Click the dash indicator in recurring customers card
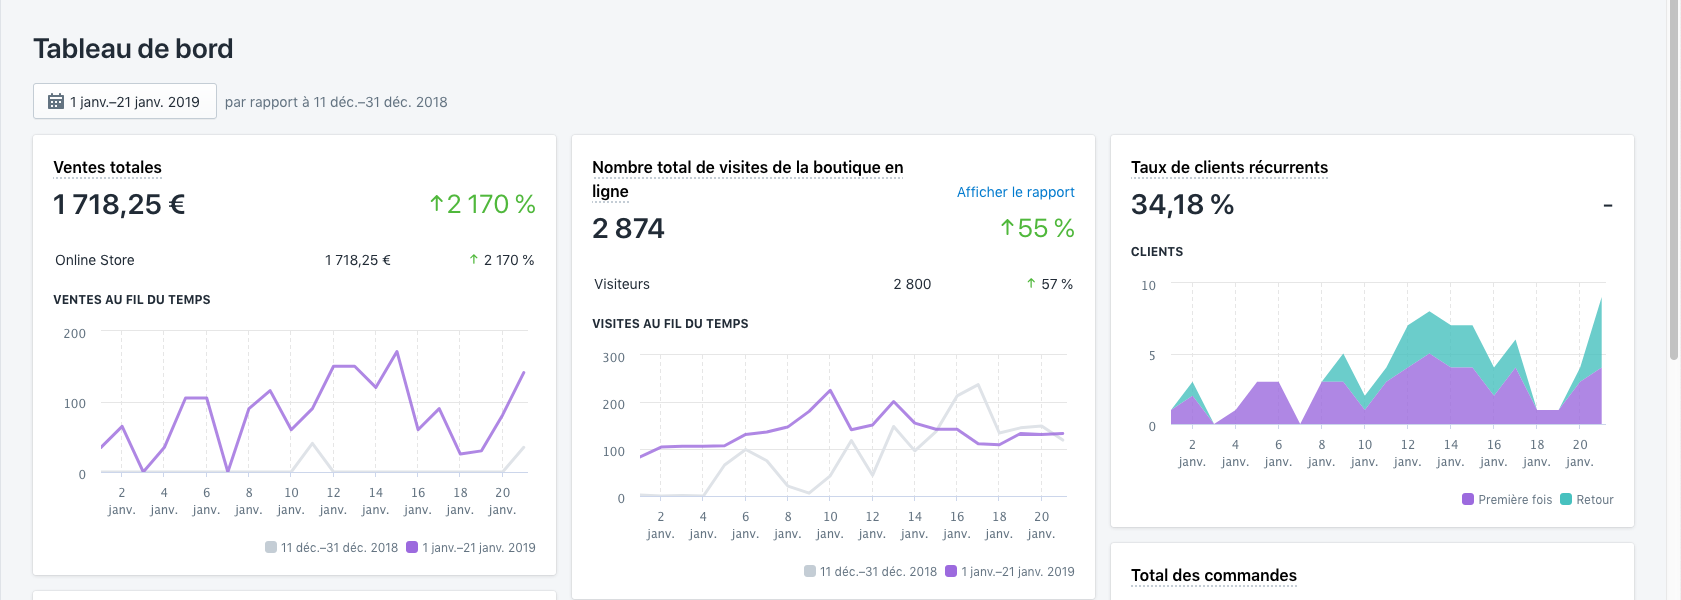The image size is (1681, 600). click(x=1608, y=205)
